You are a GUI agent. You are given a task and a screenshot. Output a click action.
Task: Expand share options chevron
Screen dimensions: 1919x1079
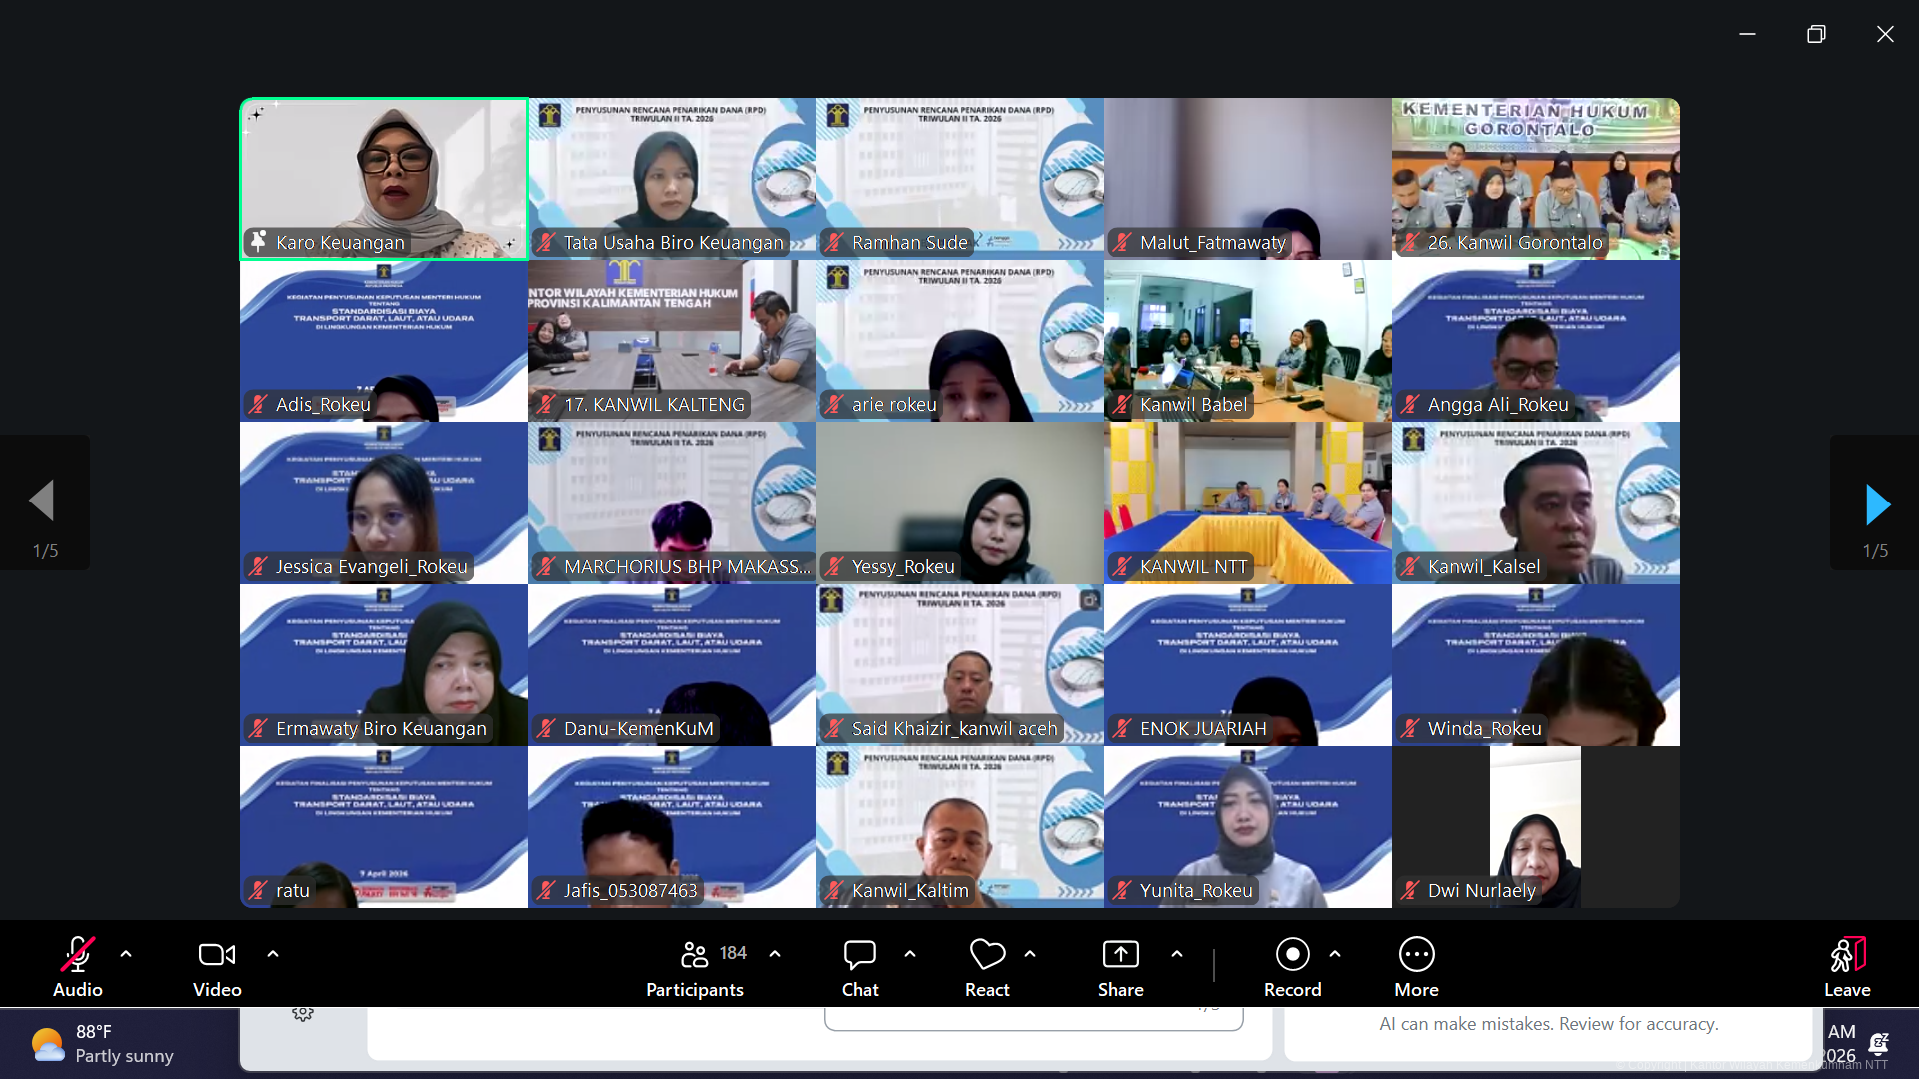pos(1177,954)
